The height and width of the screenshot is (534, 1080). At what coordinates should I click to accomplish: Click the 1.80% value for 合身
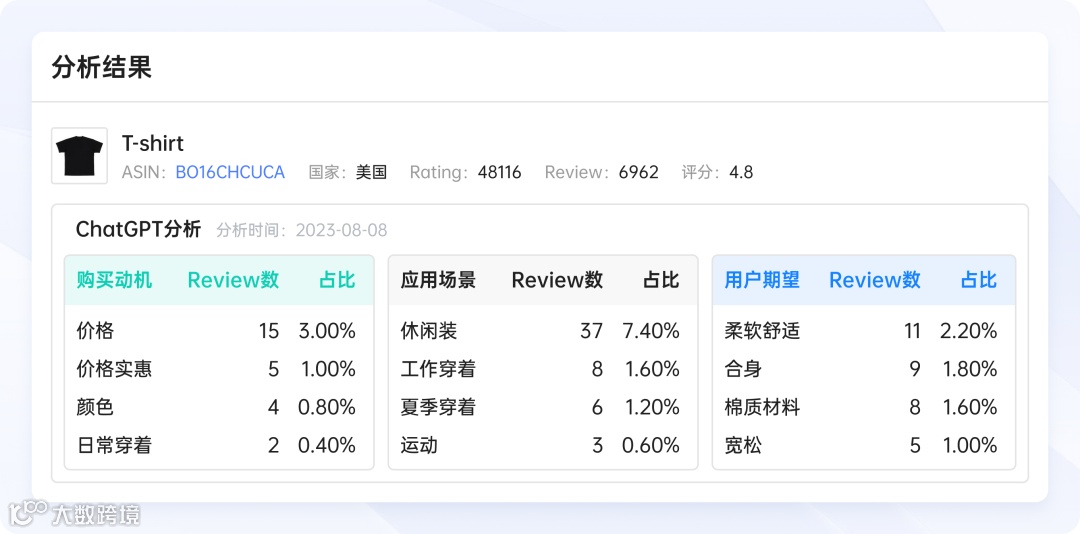point(970,369)
